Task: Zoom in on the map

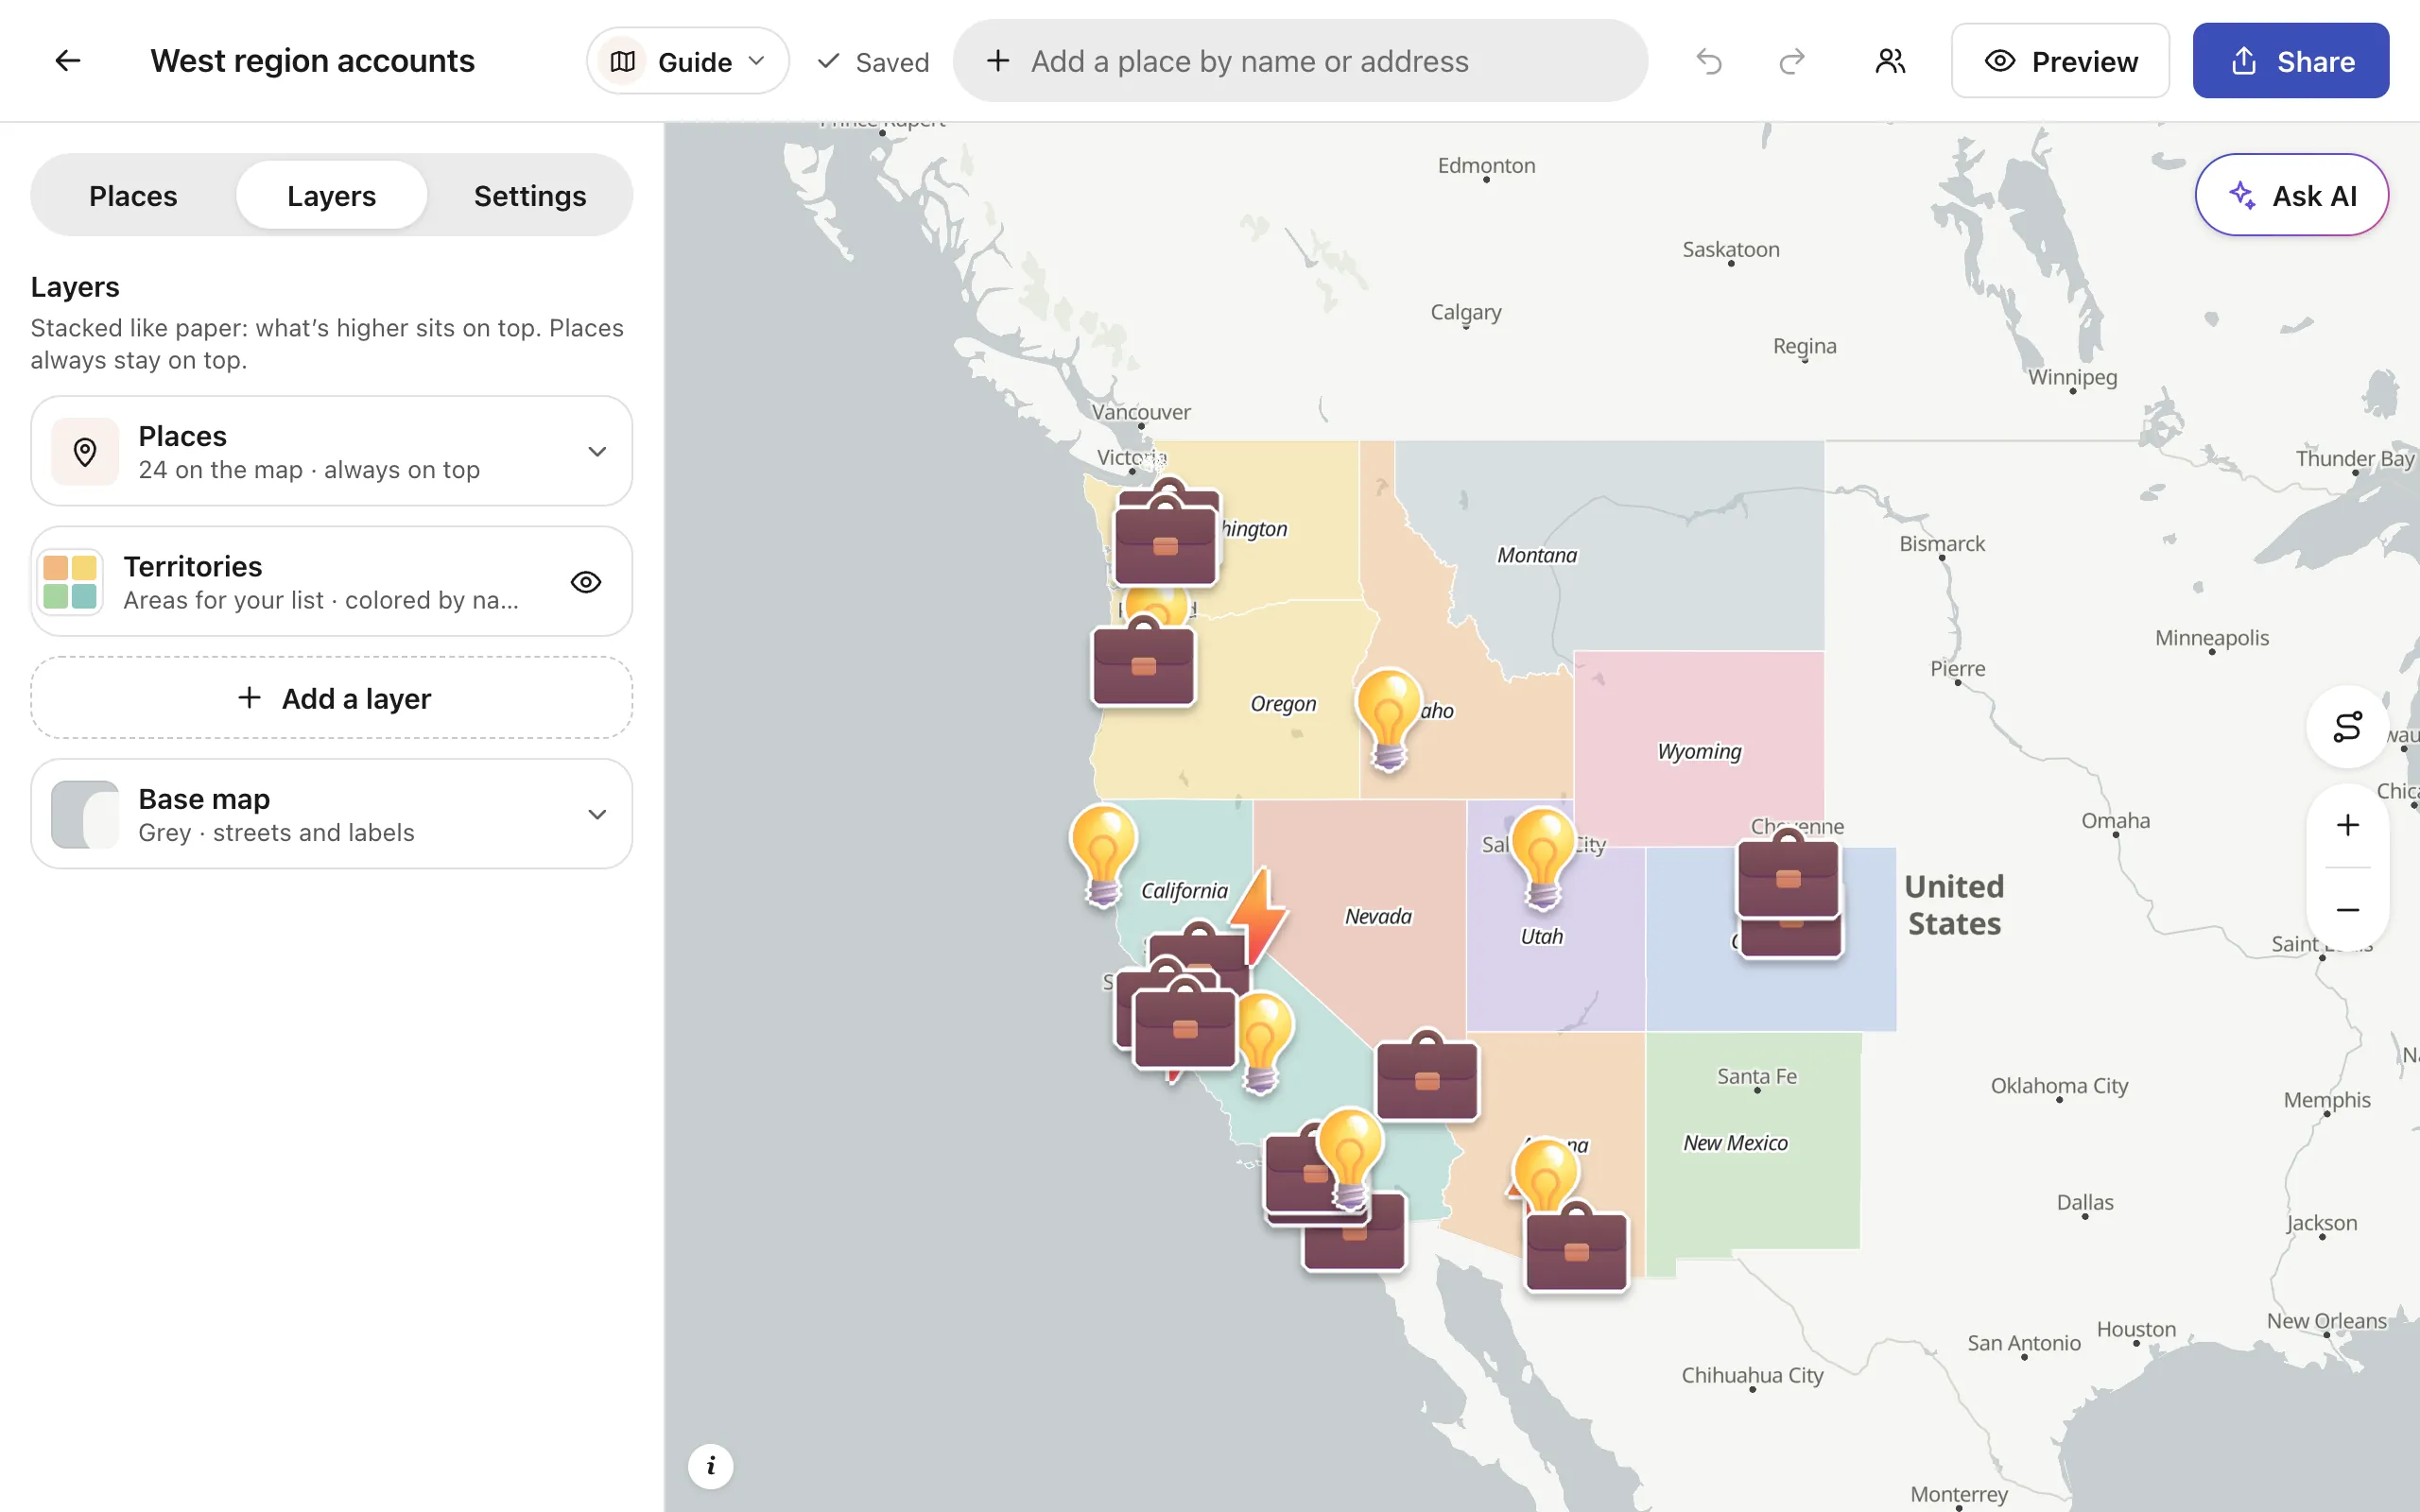Action: click(2347, 825)
